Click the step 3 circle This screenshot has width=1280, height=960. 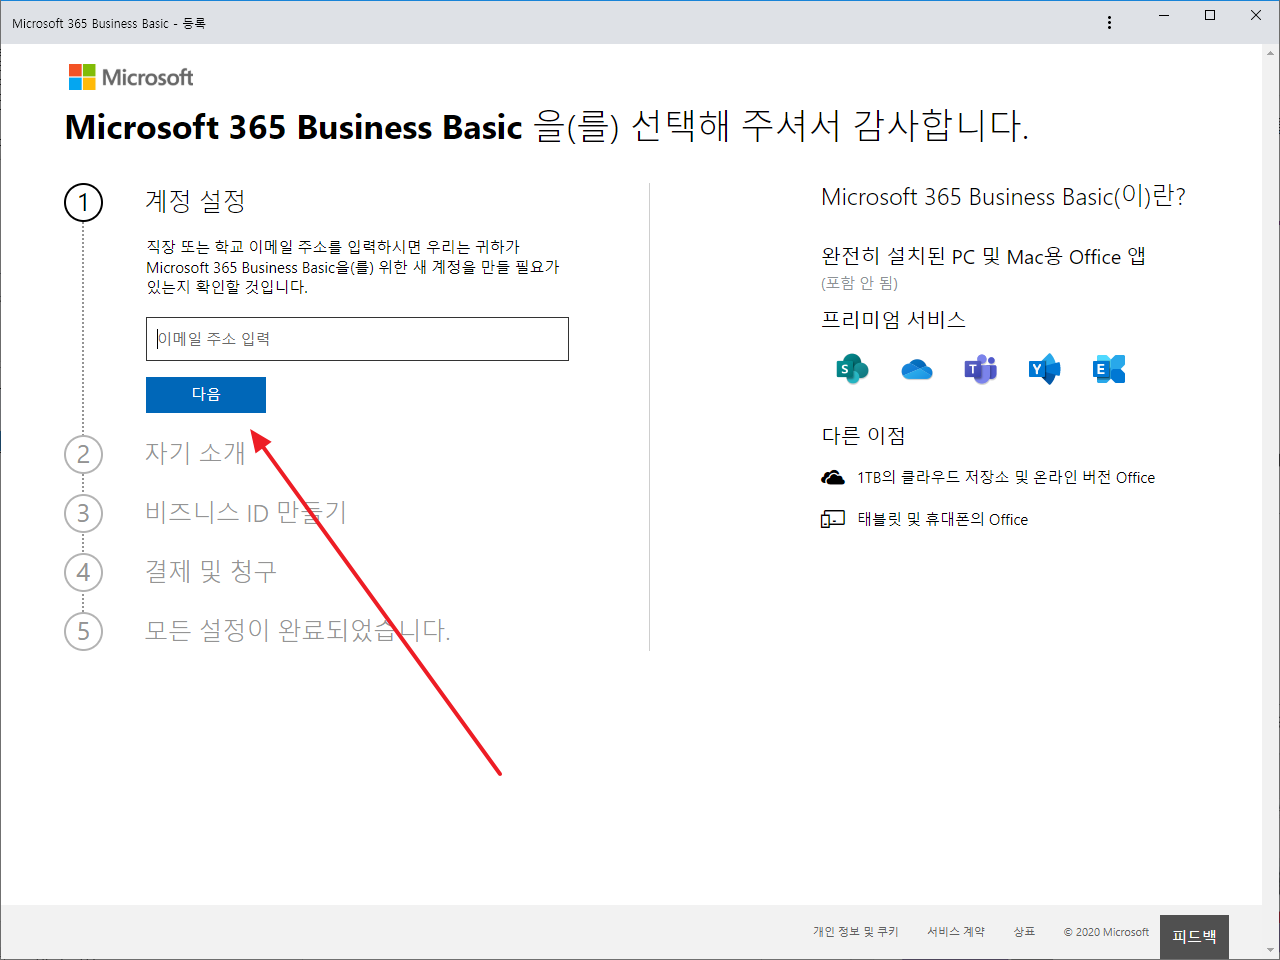pos(83,513)
